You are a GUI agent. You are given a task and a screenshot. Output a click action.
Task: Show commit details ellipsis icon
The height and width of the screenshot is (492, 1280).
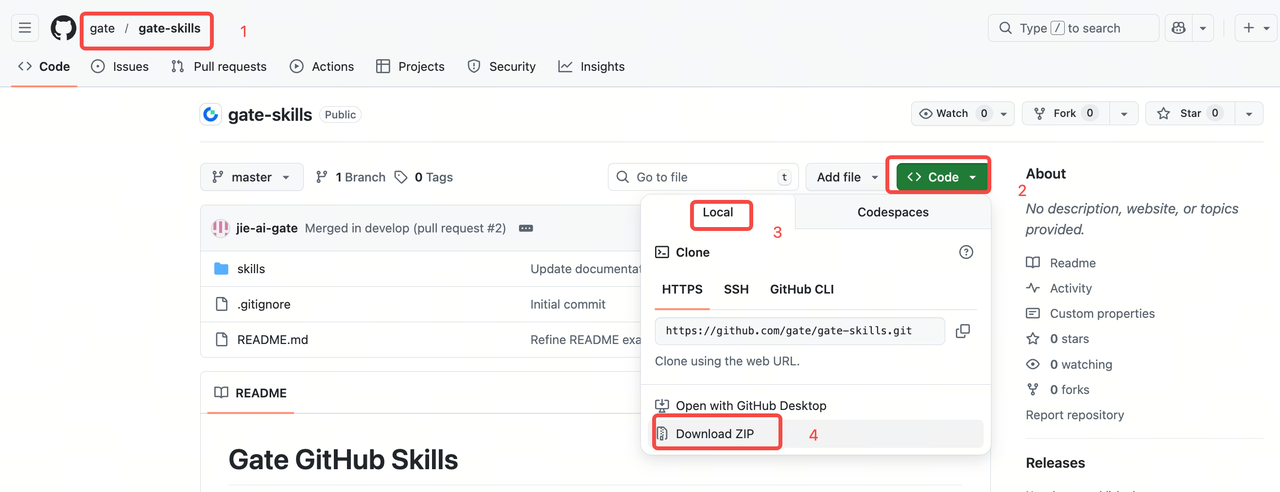(526, 228)
